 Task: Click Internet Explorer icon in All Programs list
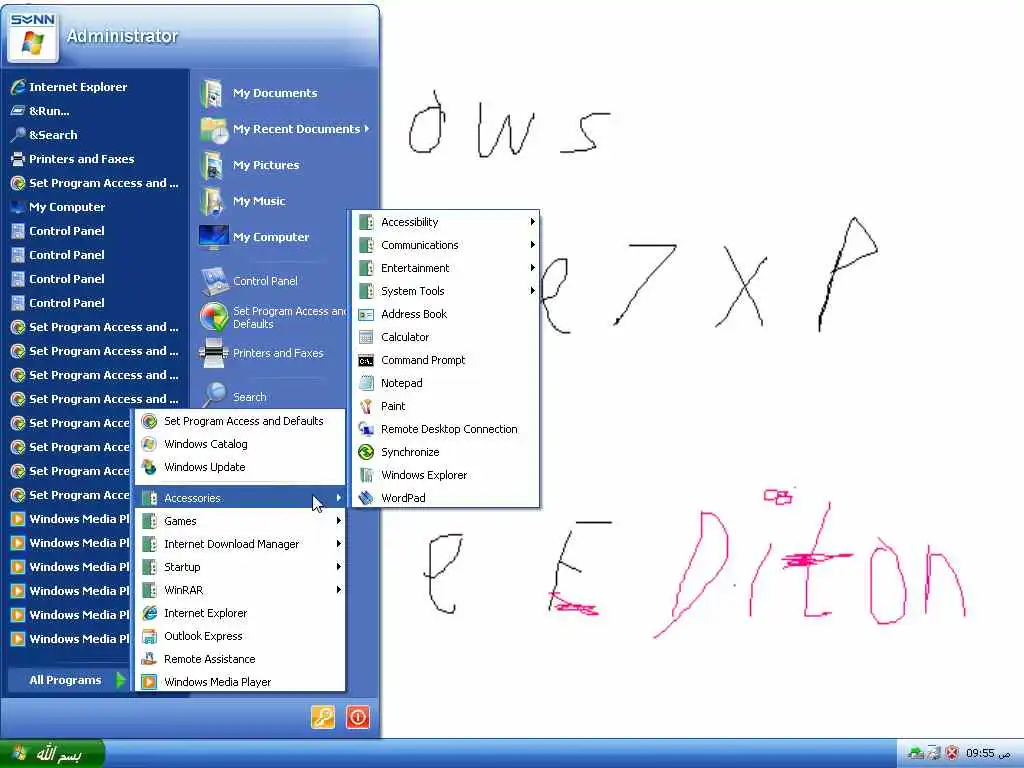pyautogui.click(x=150, y=613)
